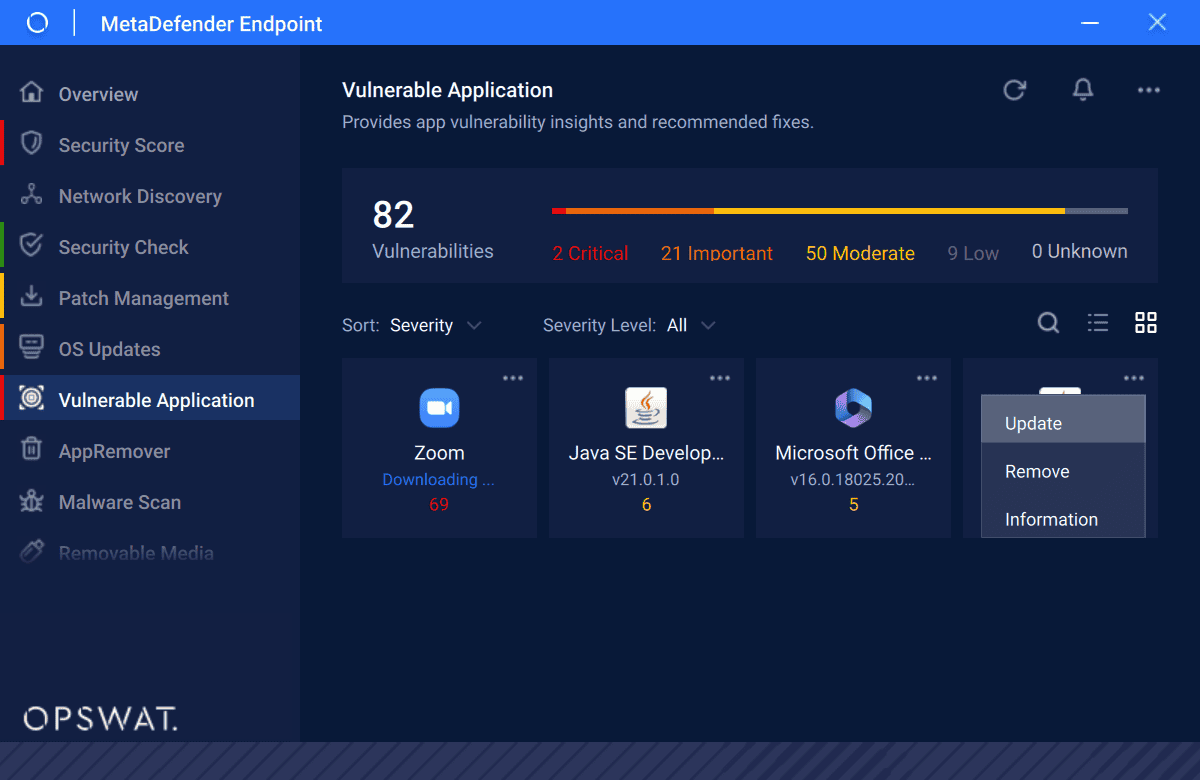The height and width of the screenshot is (780, 1200).
Task: Click the Vulnerable Application target icon
Action: click(x=32, y=399)
